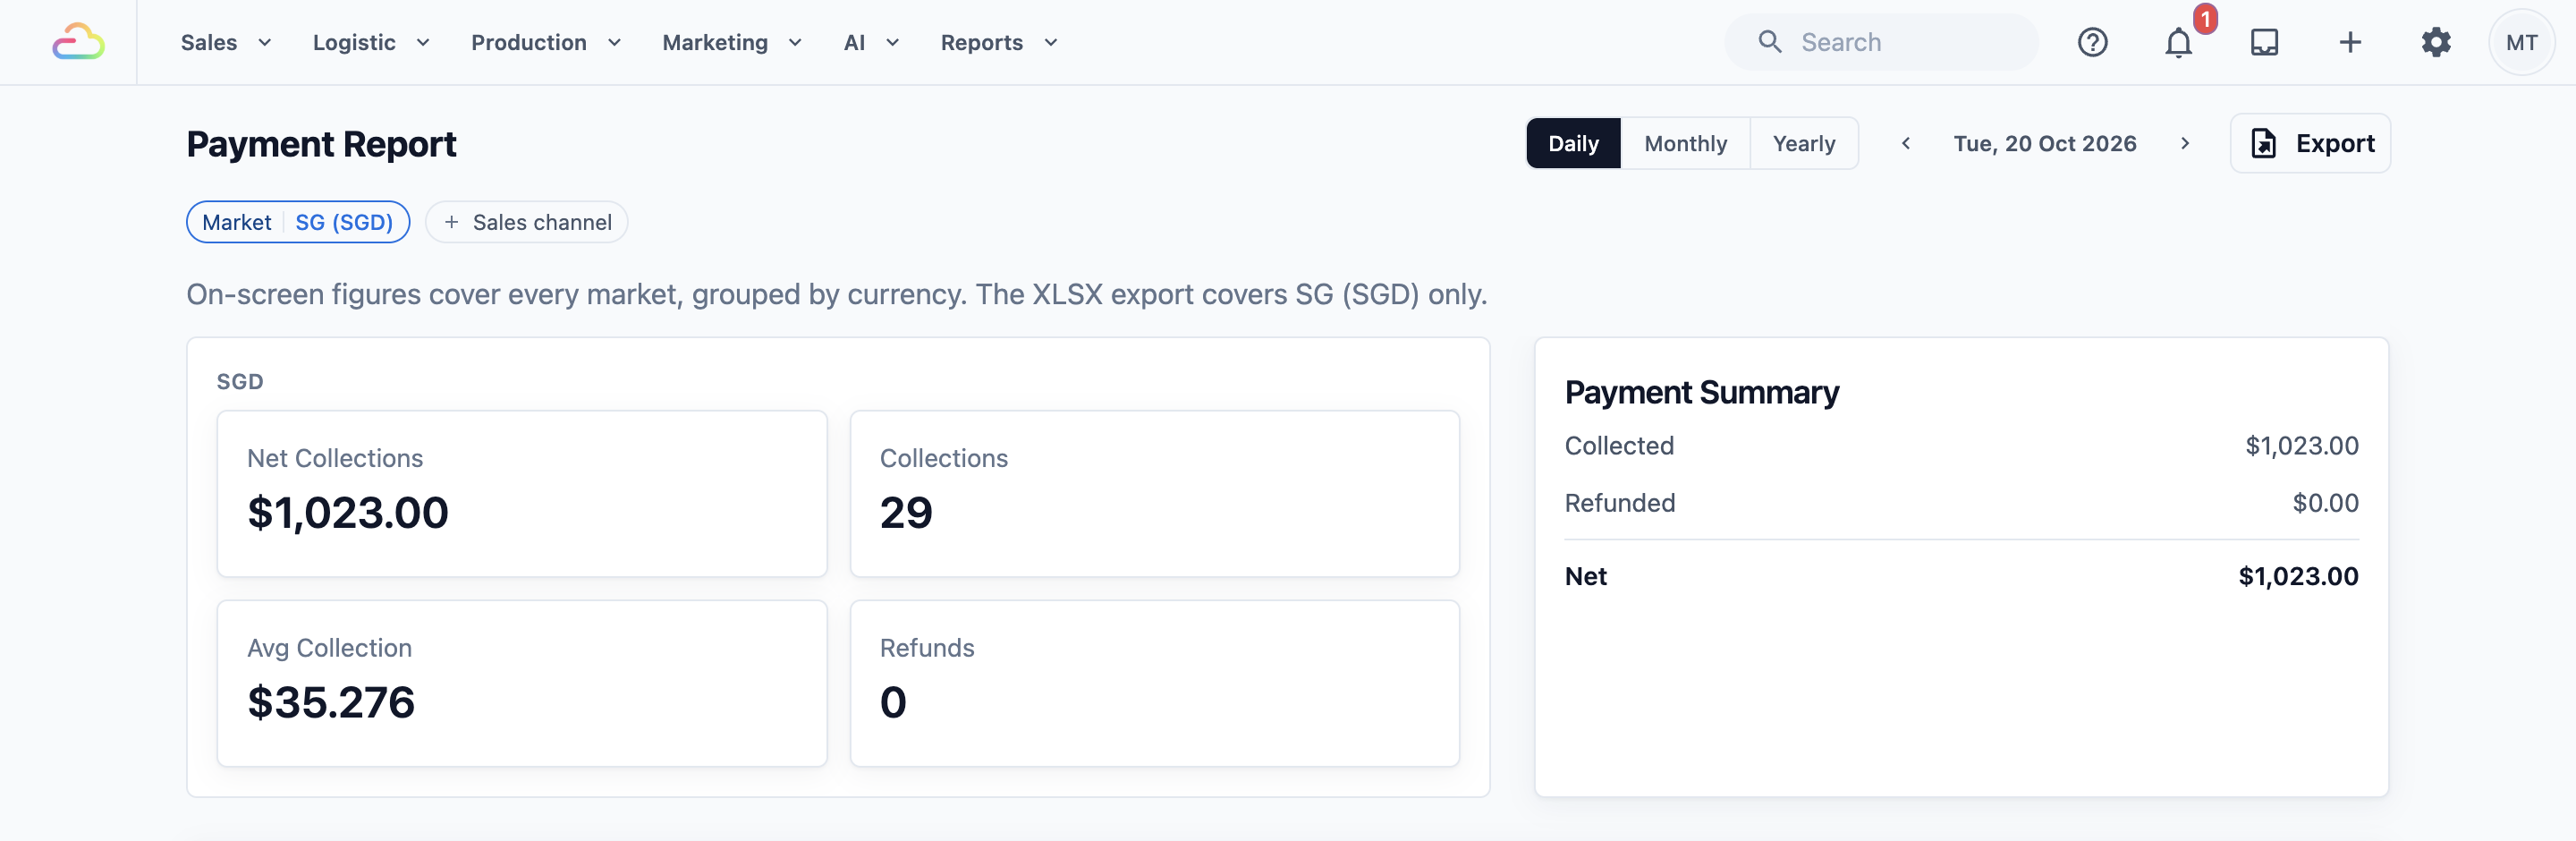Expand the AI menu

(x=871, y=42)
